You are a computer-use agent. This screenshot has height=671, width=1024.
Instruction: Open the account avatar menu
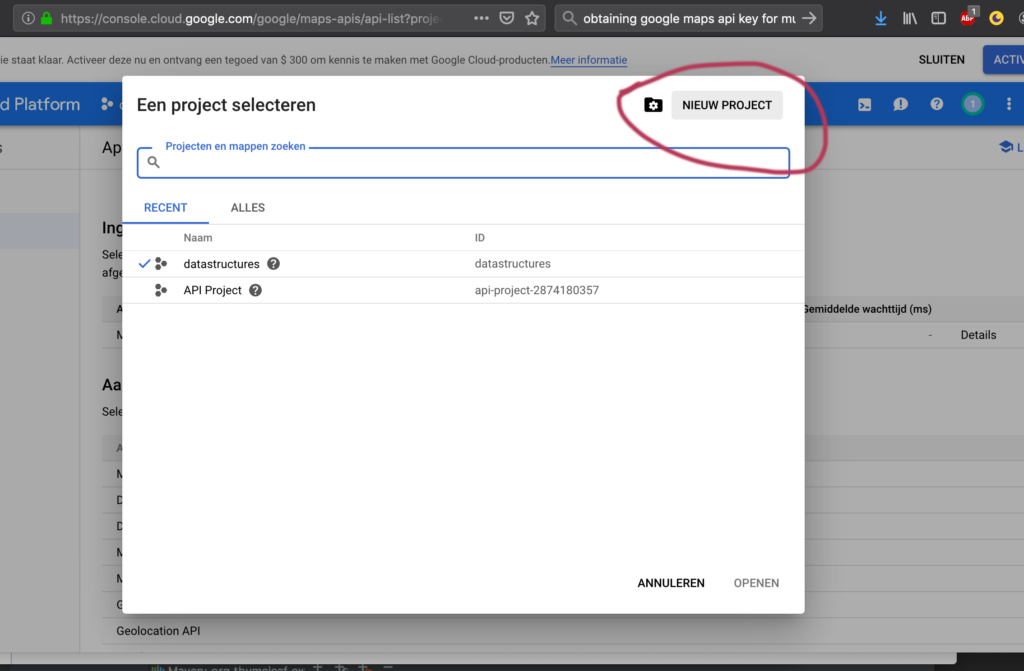(x=972, y=104)
